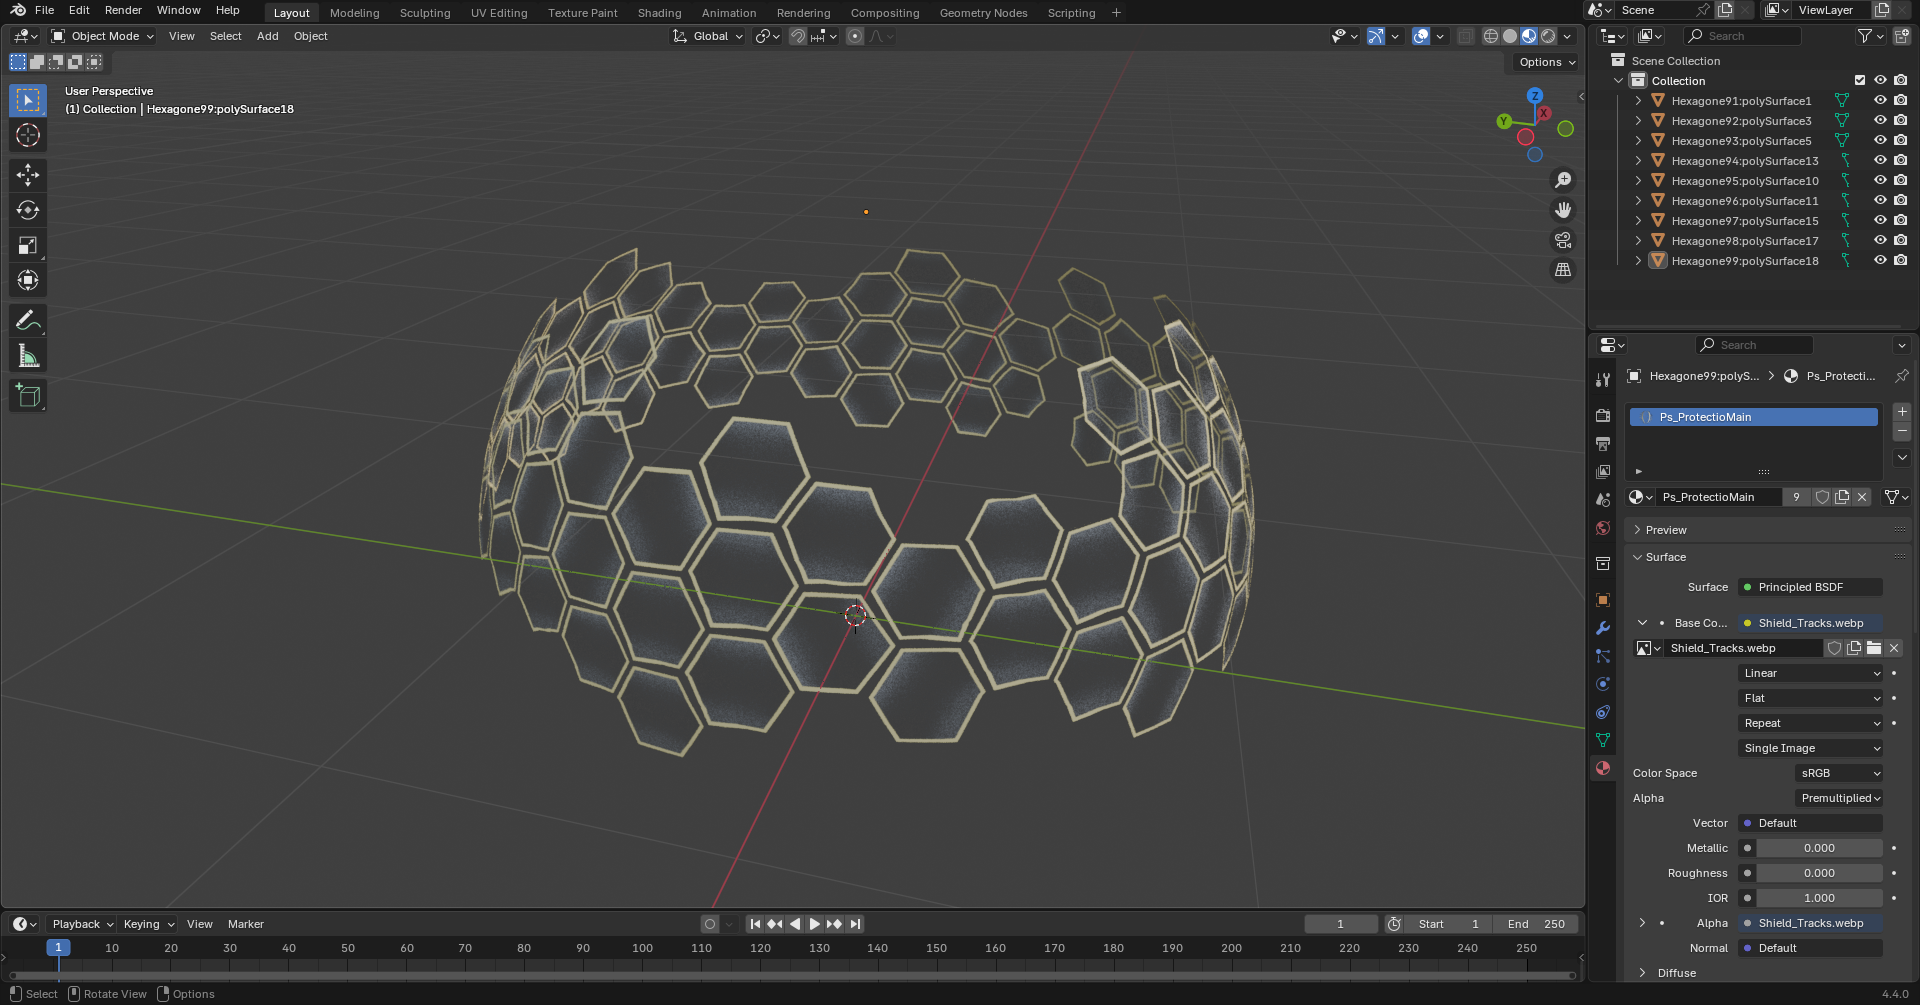
Task: Activate the Move tool
Action: [x=28, y=175]
